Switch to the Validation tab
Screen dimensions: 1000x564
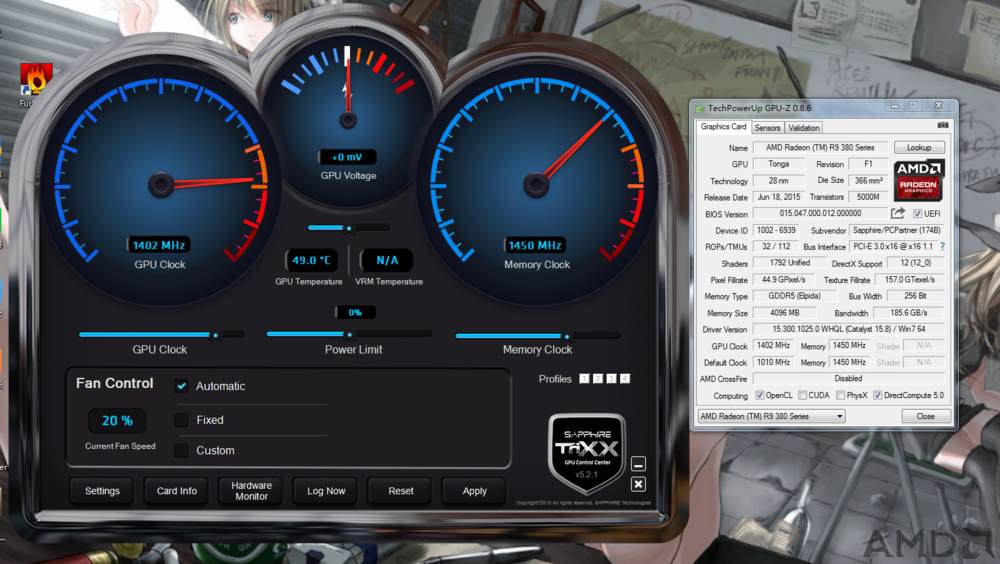coord(804,128)
